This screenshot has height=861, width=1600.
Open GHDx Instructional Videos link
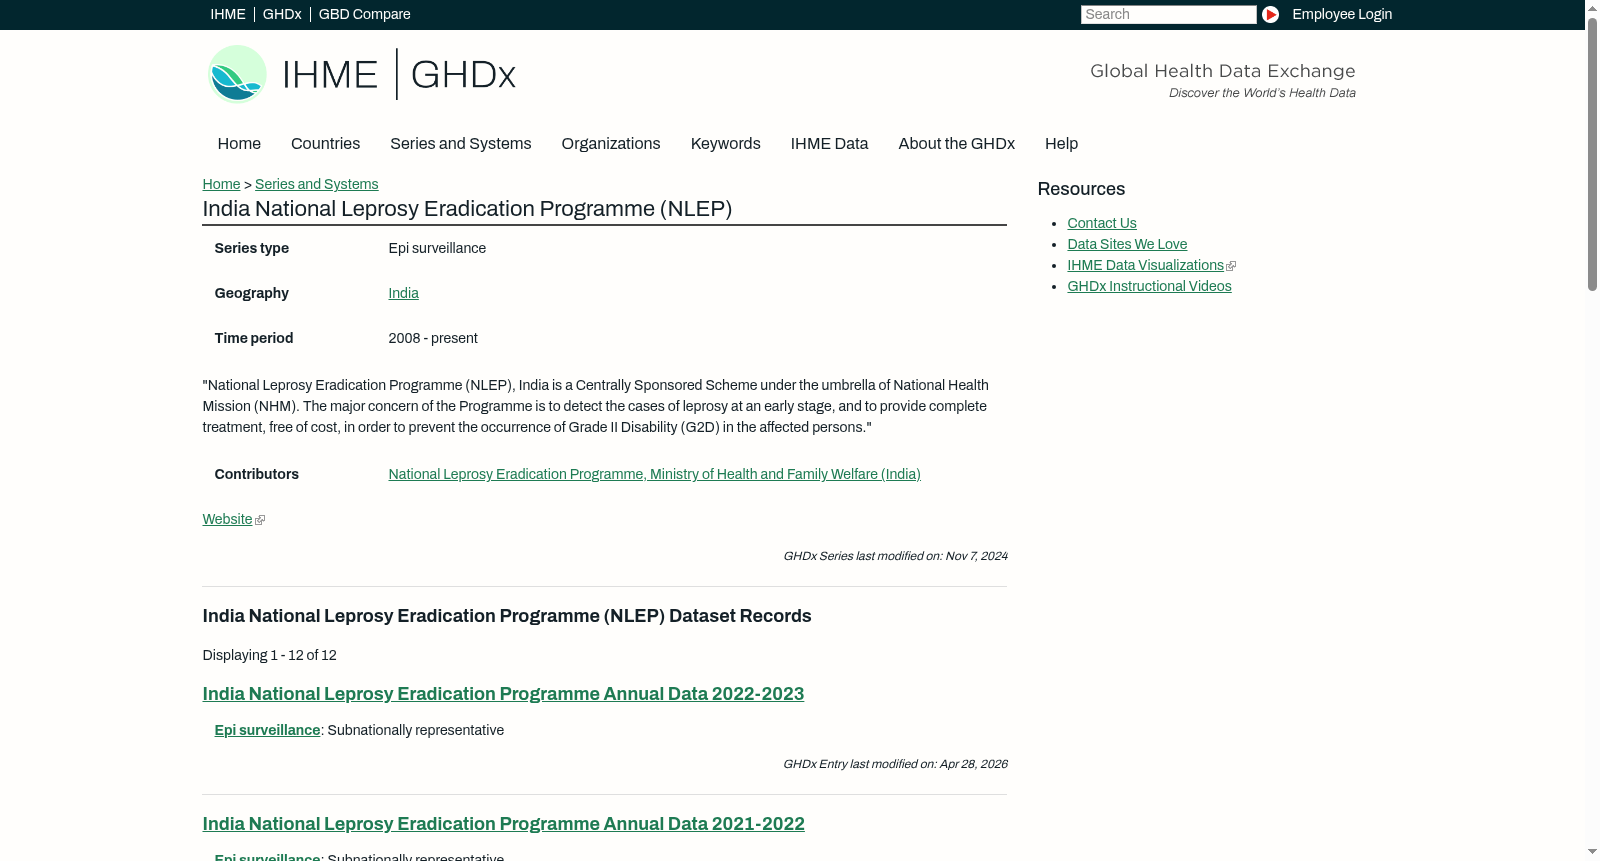[1149, 286]
